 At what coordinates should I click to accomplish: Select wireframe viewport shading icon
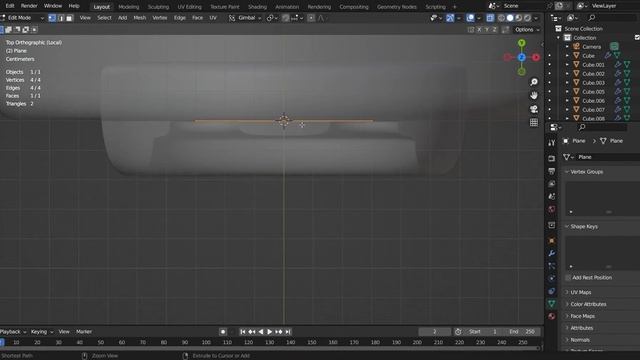coord(501,18)
